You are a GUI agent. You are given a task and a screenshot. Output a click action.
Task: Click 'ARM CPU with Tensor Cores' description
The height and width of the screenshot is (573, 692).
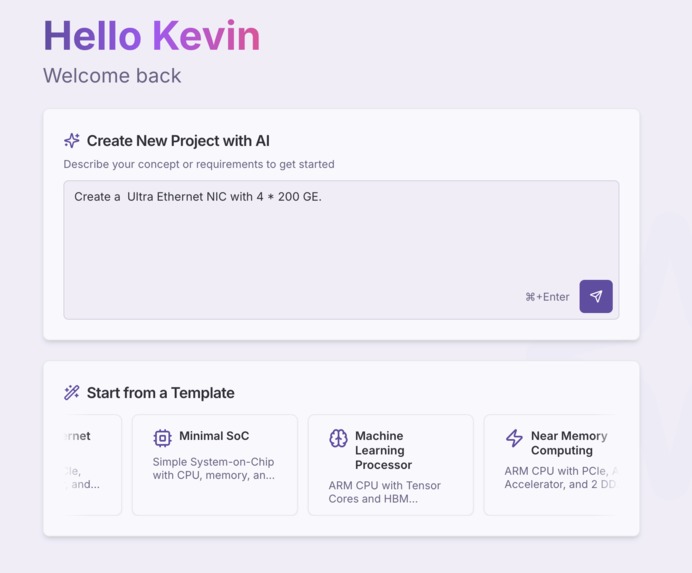384,492
